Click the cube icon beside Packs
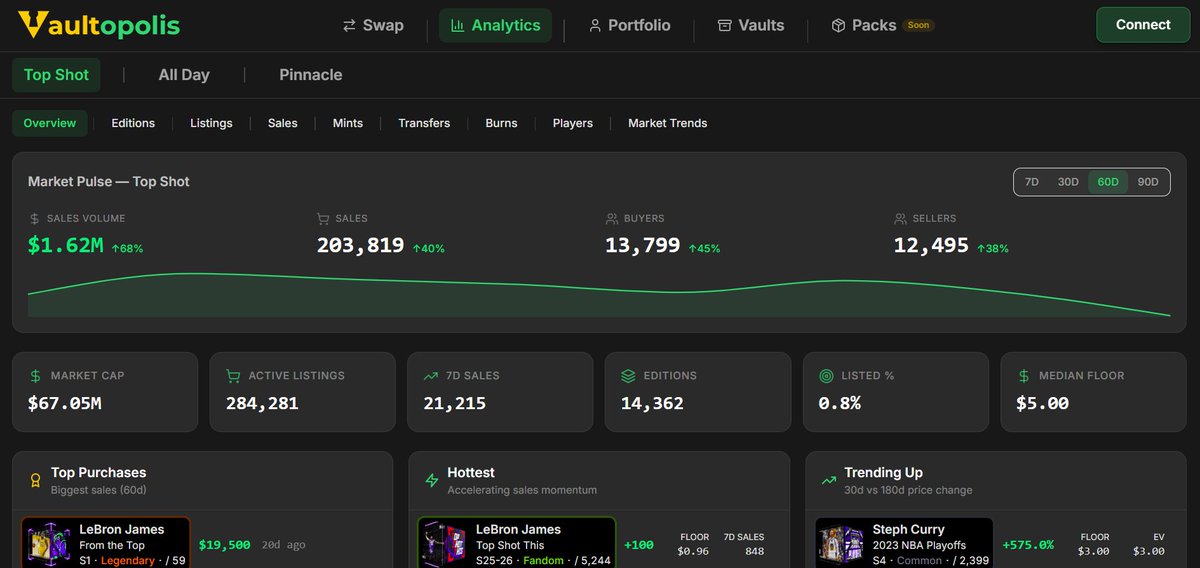 pyautogui.click(x=838, y=25)
